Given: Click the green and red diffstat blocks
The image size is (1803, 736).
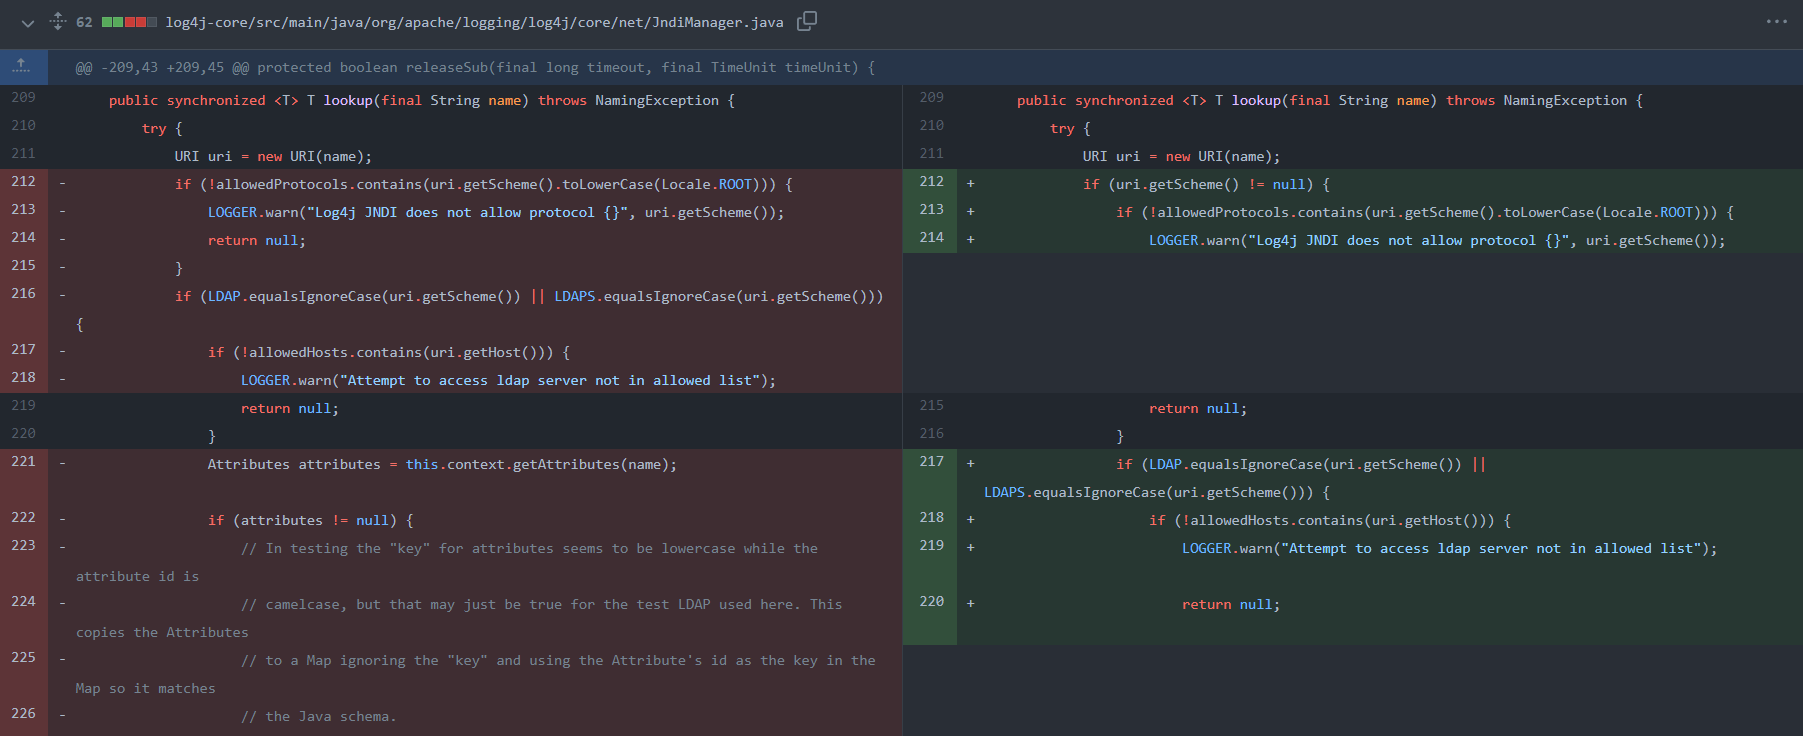Looking at the screenshot, I should 129,22.
